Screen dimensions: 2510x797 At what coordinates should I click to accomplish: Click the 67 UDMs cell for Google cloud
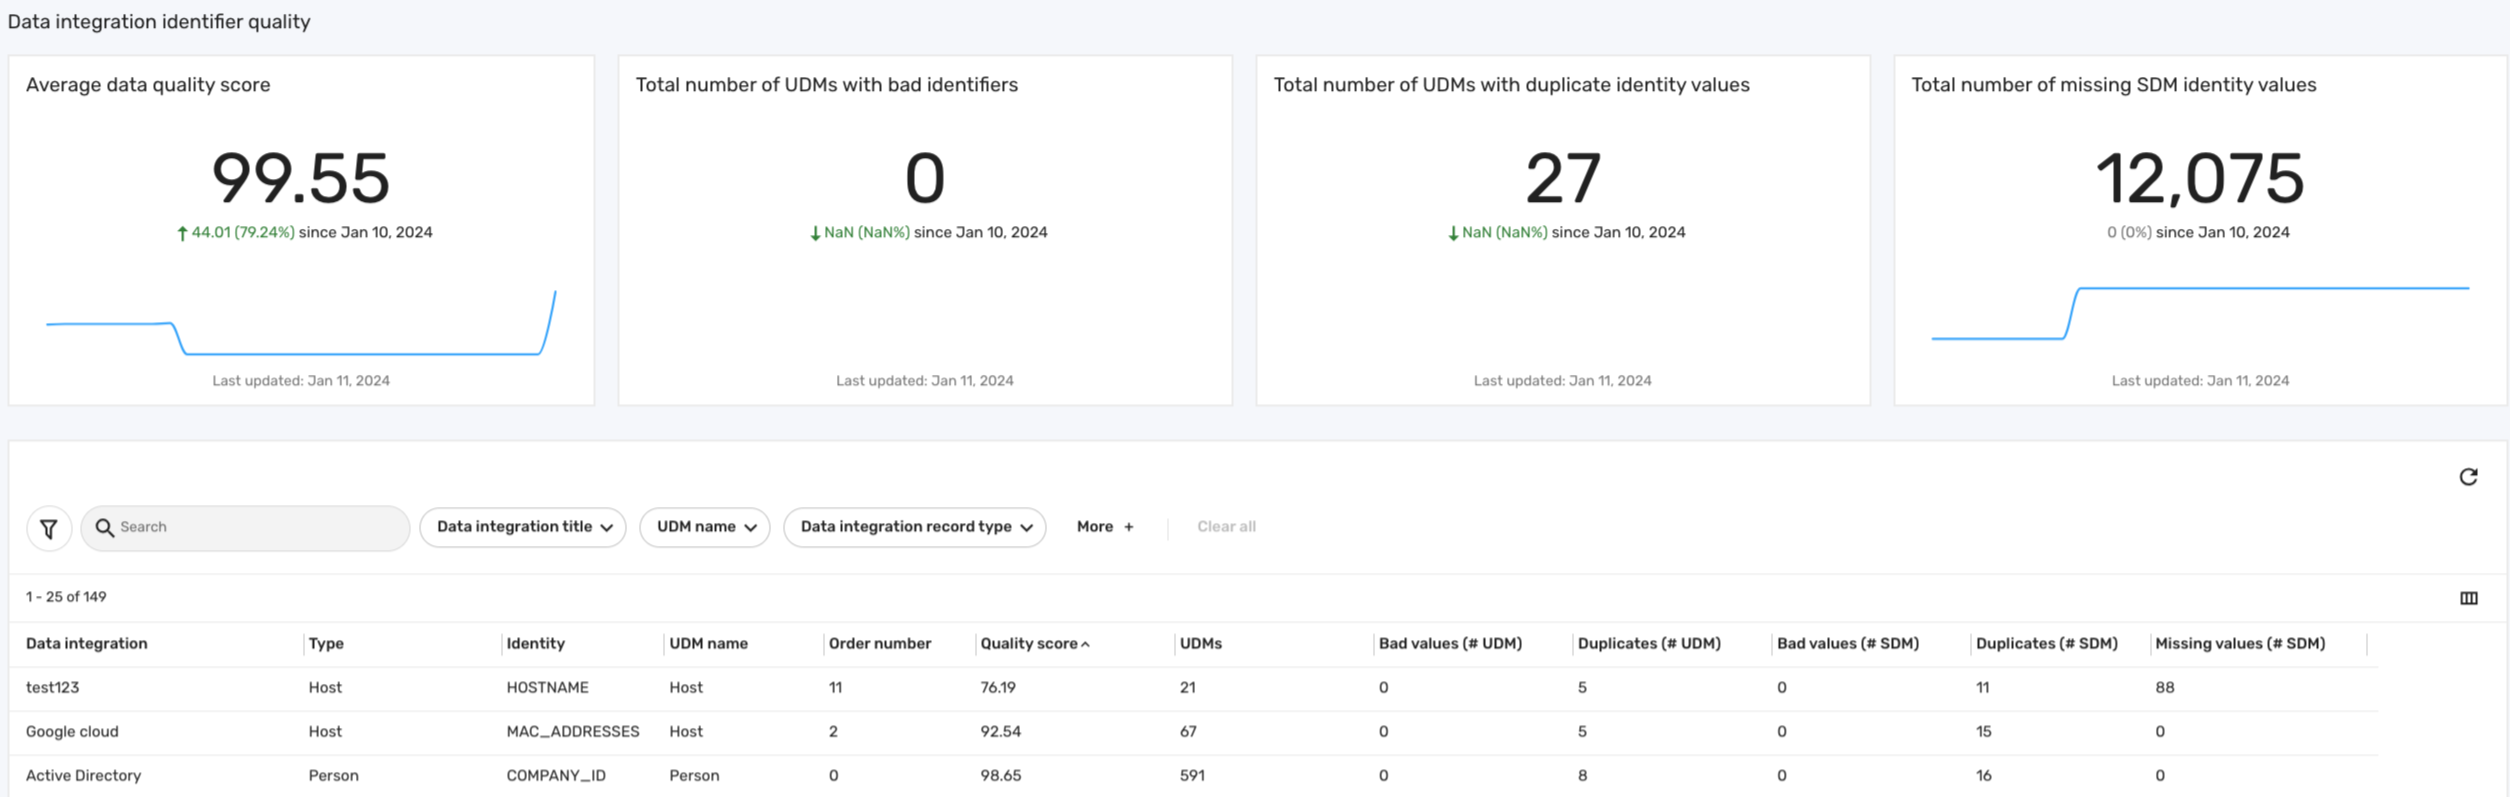(x=1188, y=732)
